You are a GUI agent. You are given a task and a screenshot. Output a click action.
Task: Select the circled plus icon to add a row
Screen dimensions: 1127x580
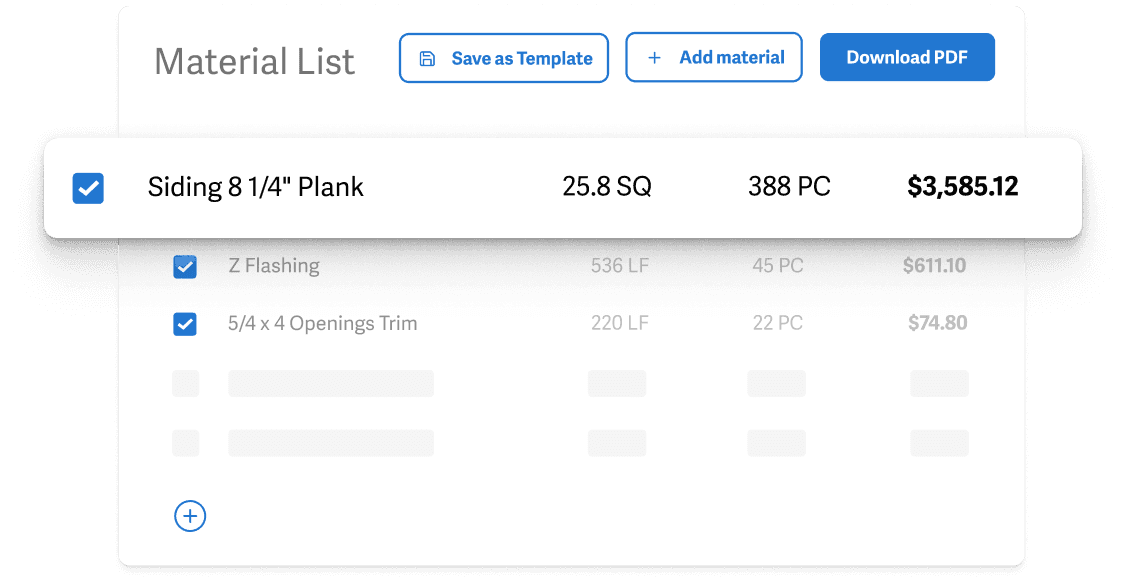click(190, 516)
